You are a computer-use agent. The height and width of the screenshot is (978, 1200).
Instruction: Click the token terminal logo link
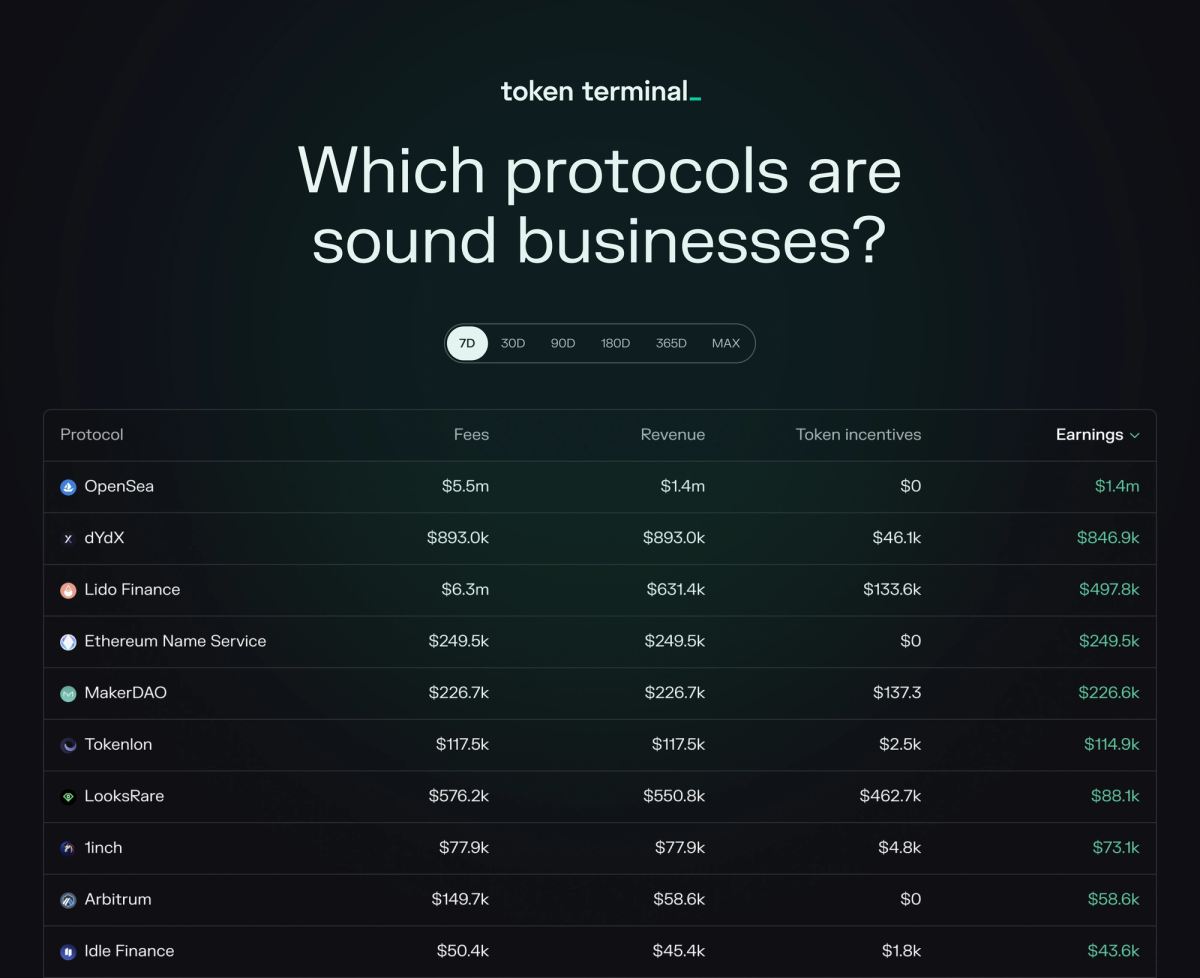click(x=599, y=91)
